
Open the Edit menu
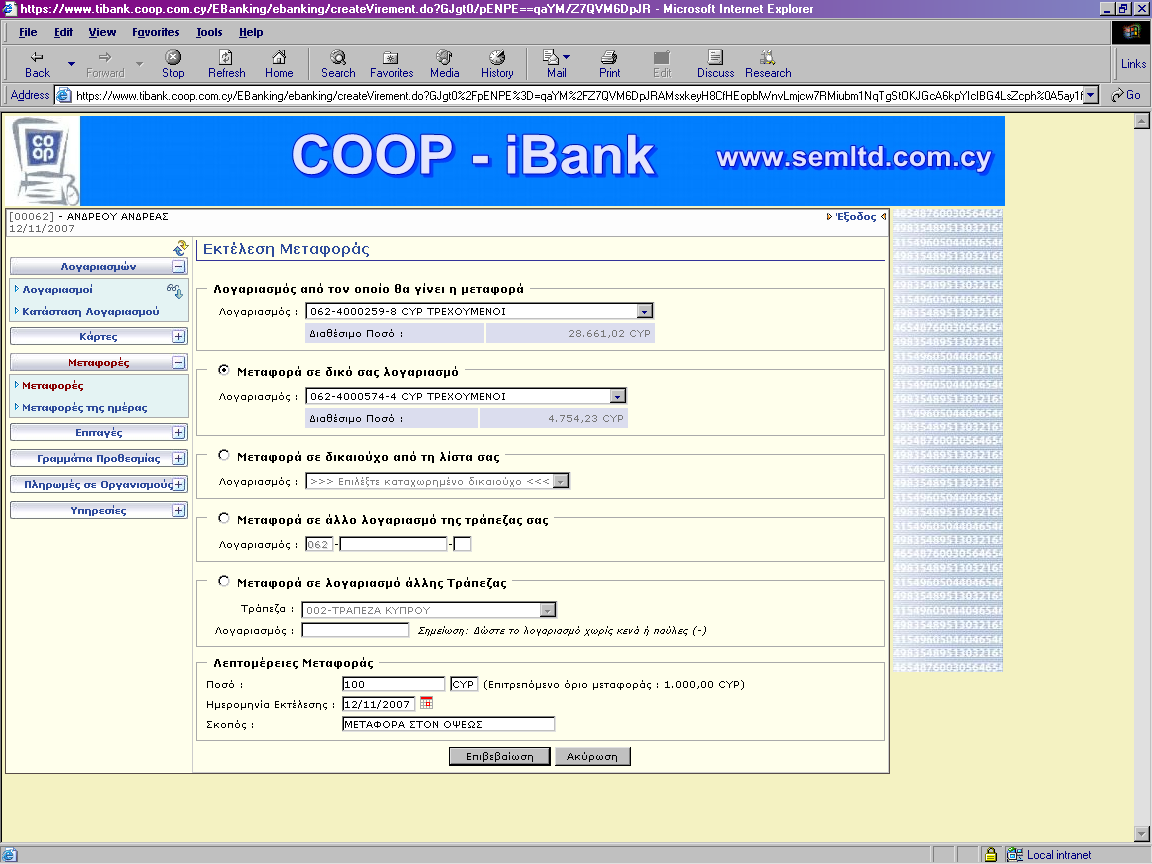tap(63, 32)
